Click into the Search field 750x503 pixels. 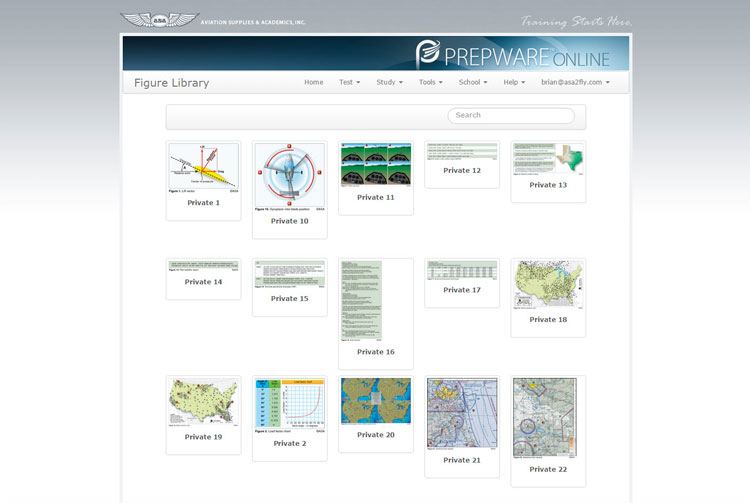click(x=510, y=115)
